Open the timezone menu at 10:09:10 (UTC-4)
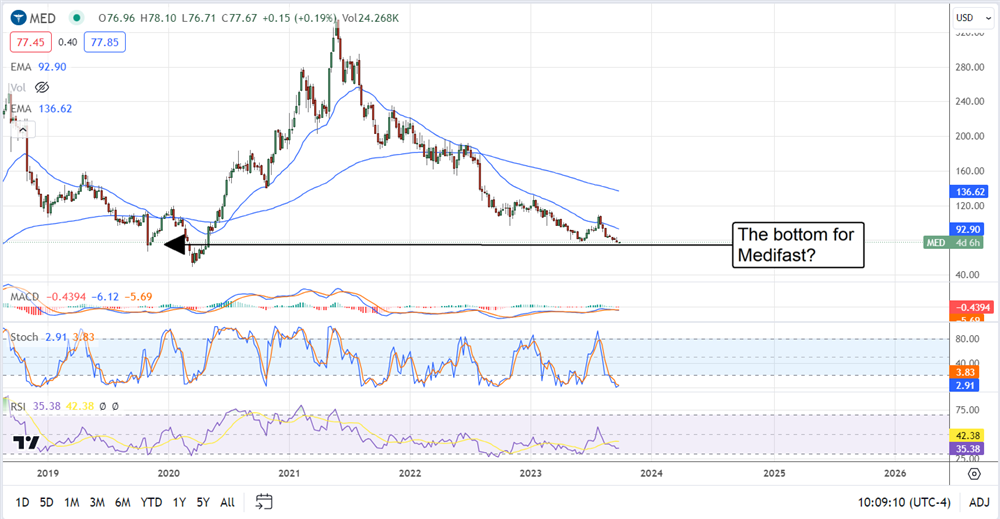This screenshot has height=519, width=1000. click(904, 502)
